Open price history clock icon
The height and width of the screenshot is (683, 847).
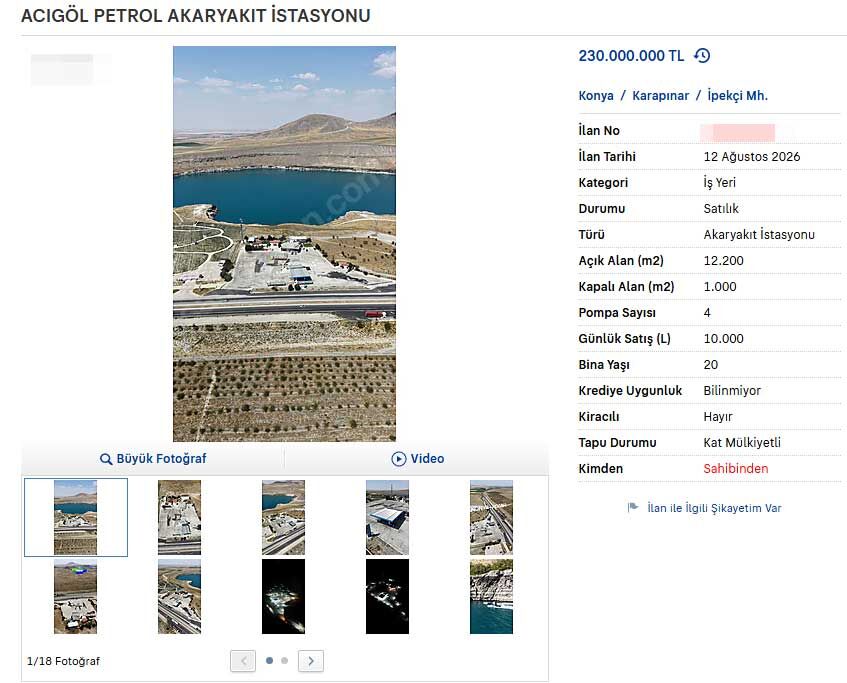coord(702,56)
